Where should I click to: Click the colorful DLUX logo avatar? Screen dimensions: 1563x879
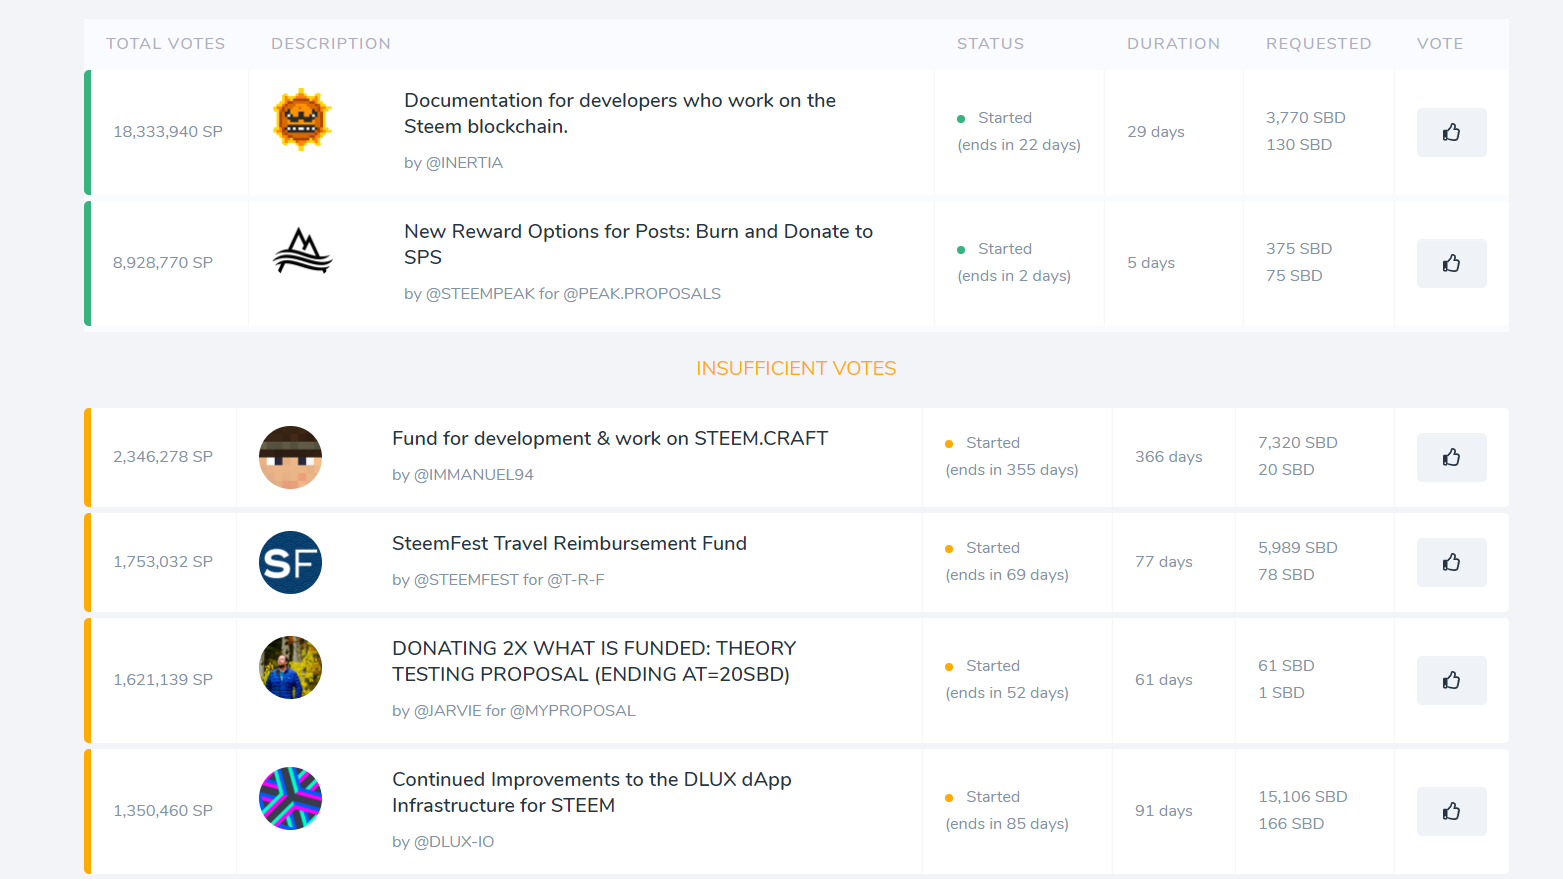click(x=290, y=798)
